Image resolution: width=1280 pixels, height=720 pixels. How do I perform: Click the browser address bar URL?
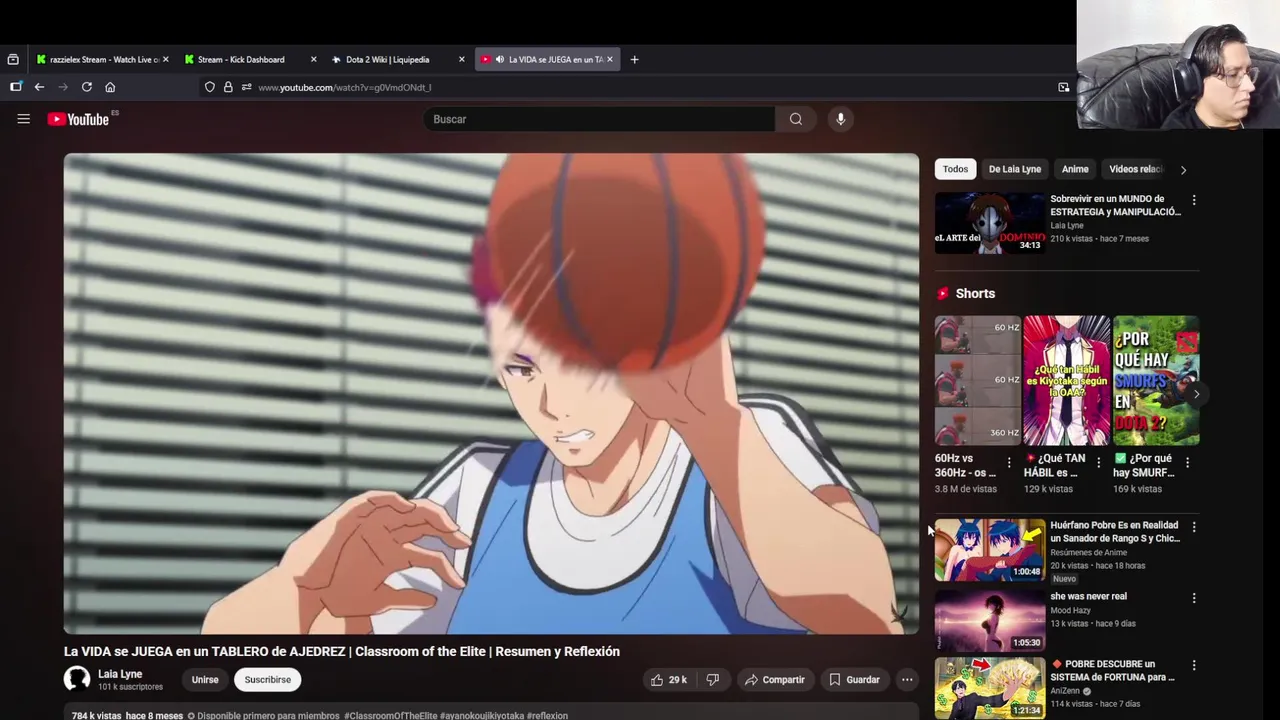click(x=344, y=87)
